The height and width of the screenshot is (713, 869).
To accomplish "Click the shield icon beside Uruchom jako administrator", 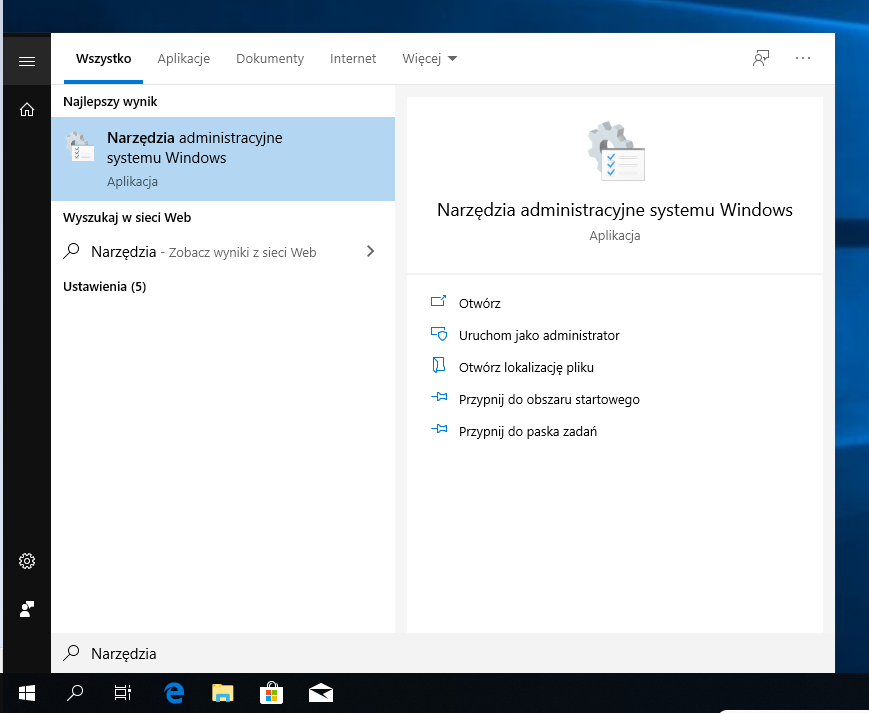I will 438,334.
